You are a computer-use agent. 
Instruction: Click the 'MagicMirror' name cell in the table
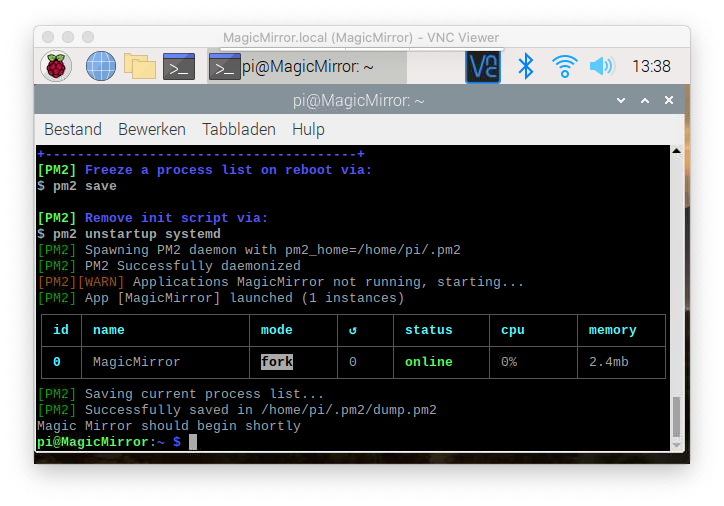click(137, 361)
